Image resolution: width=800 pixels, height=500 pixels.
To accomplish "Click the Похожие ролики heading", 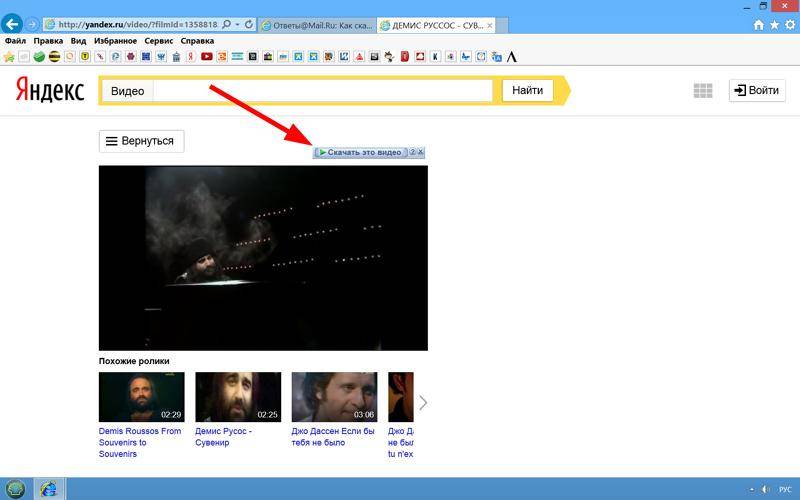I will click(x=134, y=361).
